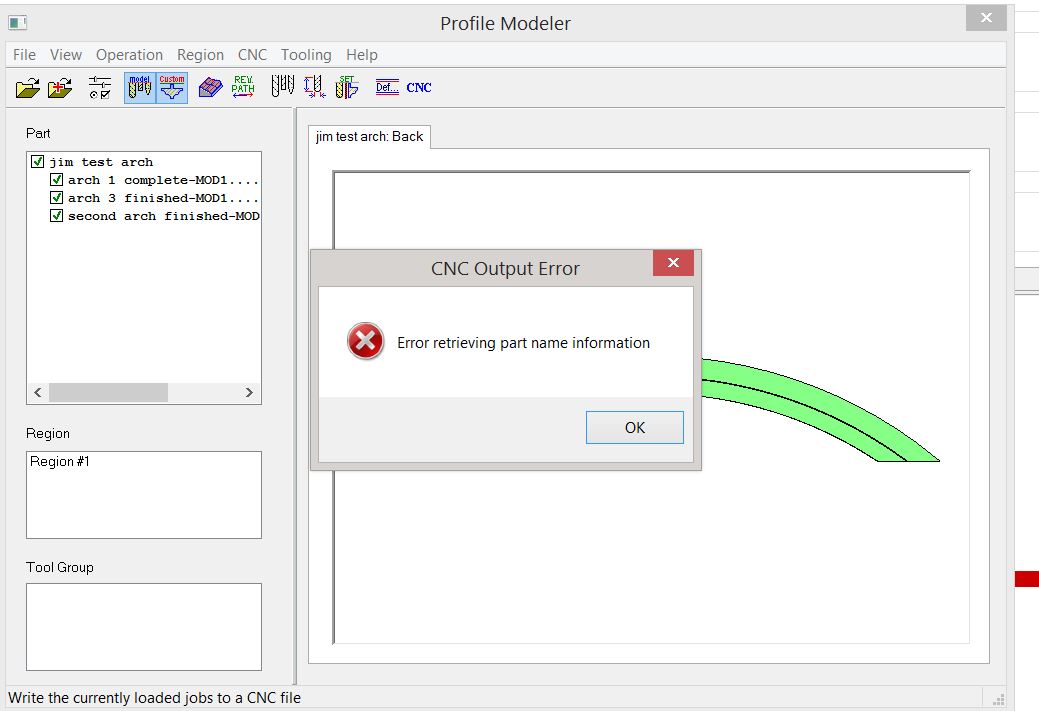
Task: Toggle the 'second arch finished-MOD' checkbox
Action: tap(57, 216)
